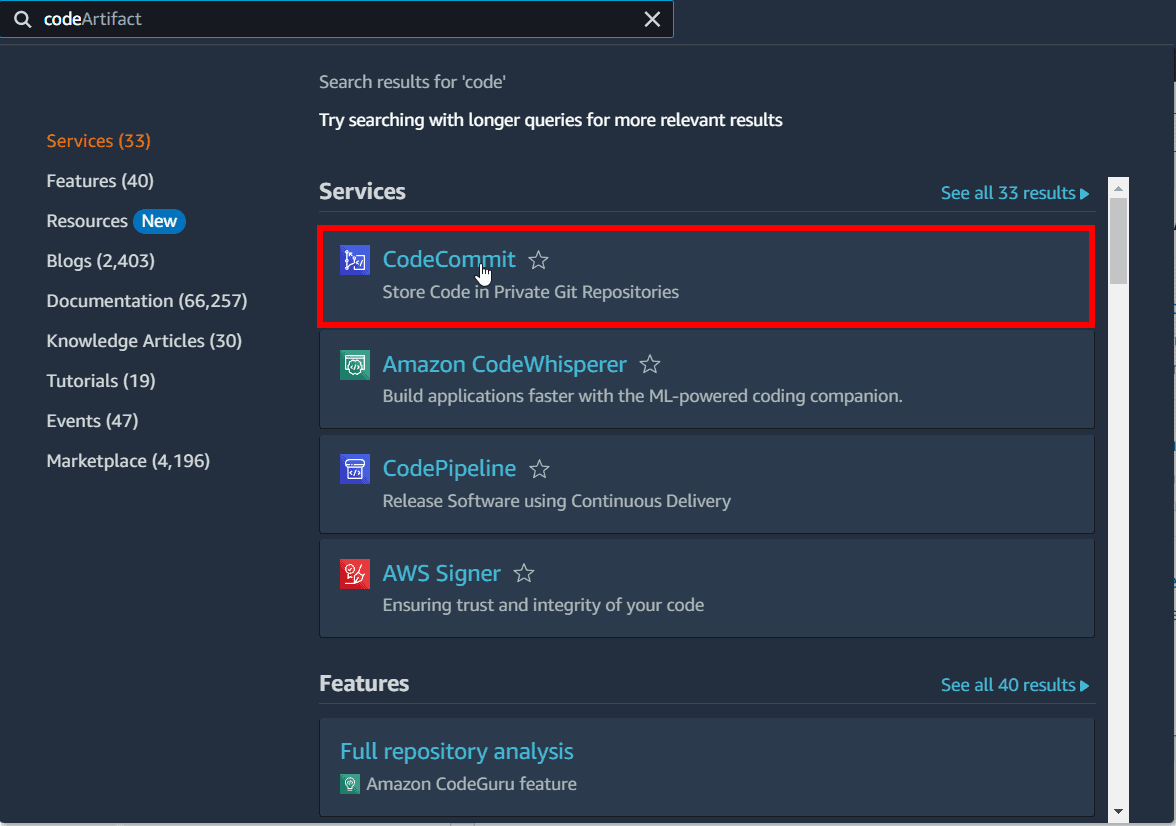Select the Features (40) category
Image resolution: width=1176 pixels, height=826 pixels.
100,181
